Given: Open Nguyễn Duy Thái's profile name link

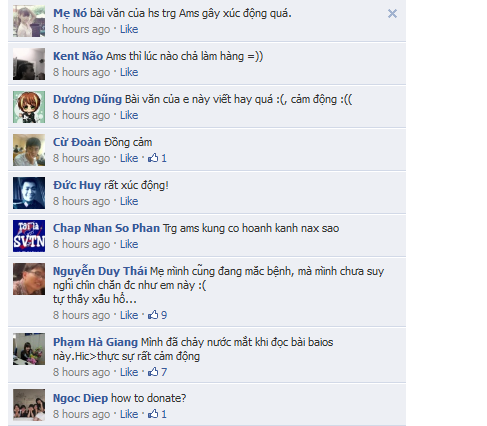Looking at the screenshot, I should [x=100, y=271].
